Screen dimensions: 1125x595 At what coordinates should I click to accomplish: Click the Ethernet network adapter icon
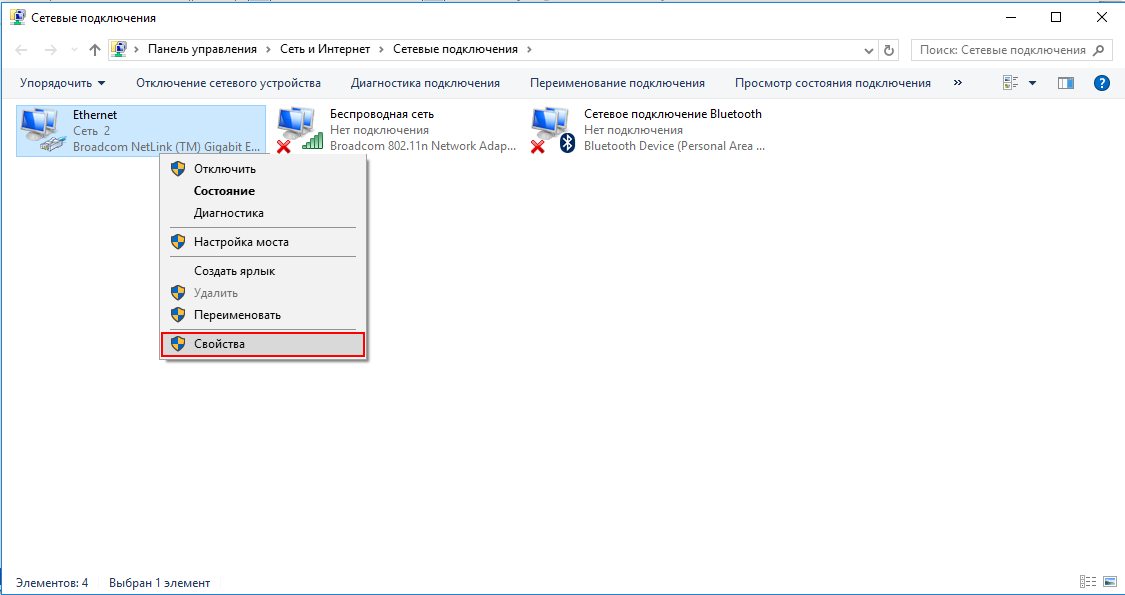[x=40, y=130]
